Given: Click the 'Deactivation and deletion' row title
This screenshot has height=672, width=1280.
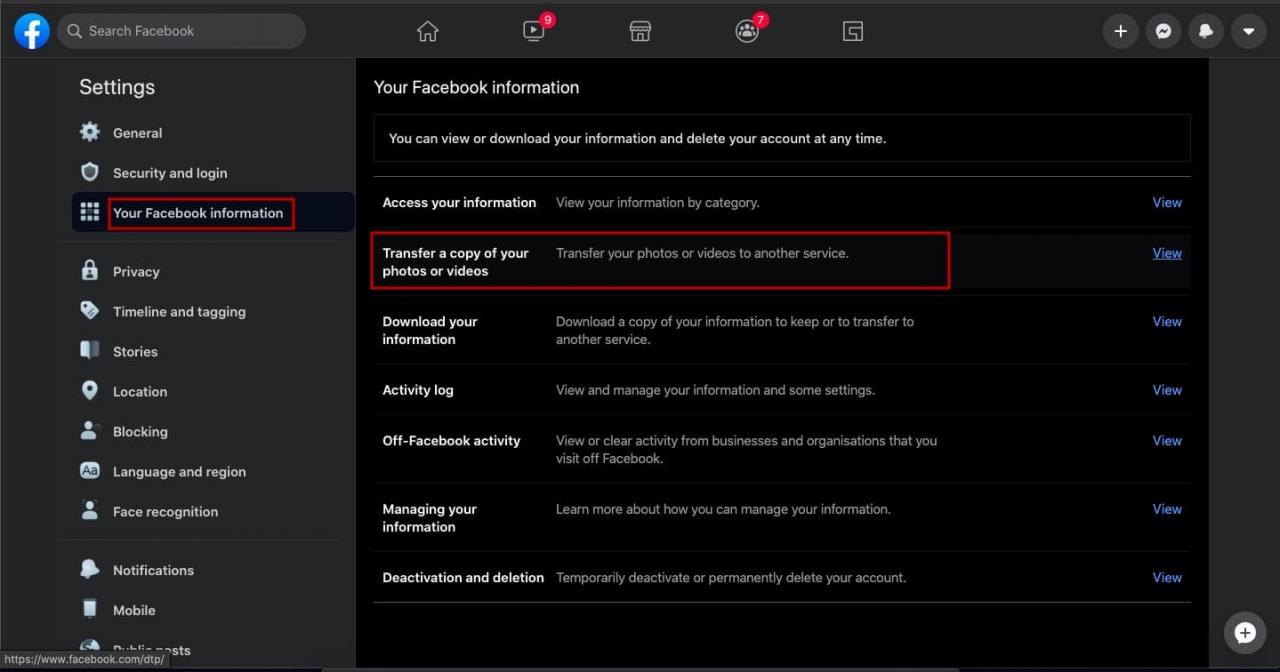Looking at the screenshot, I should (x=463, y=577).
